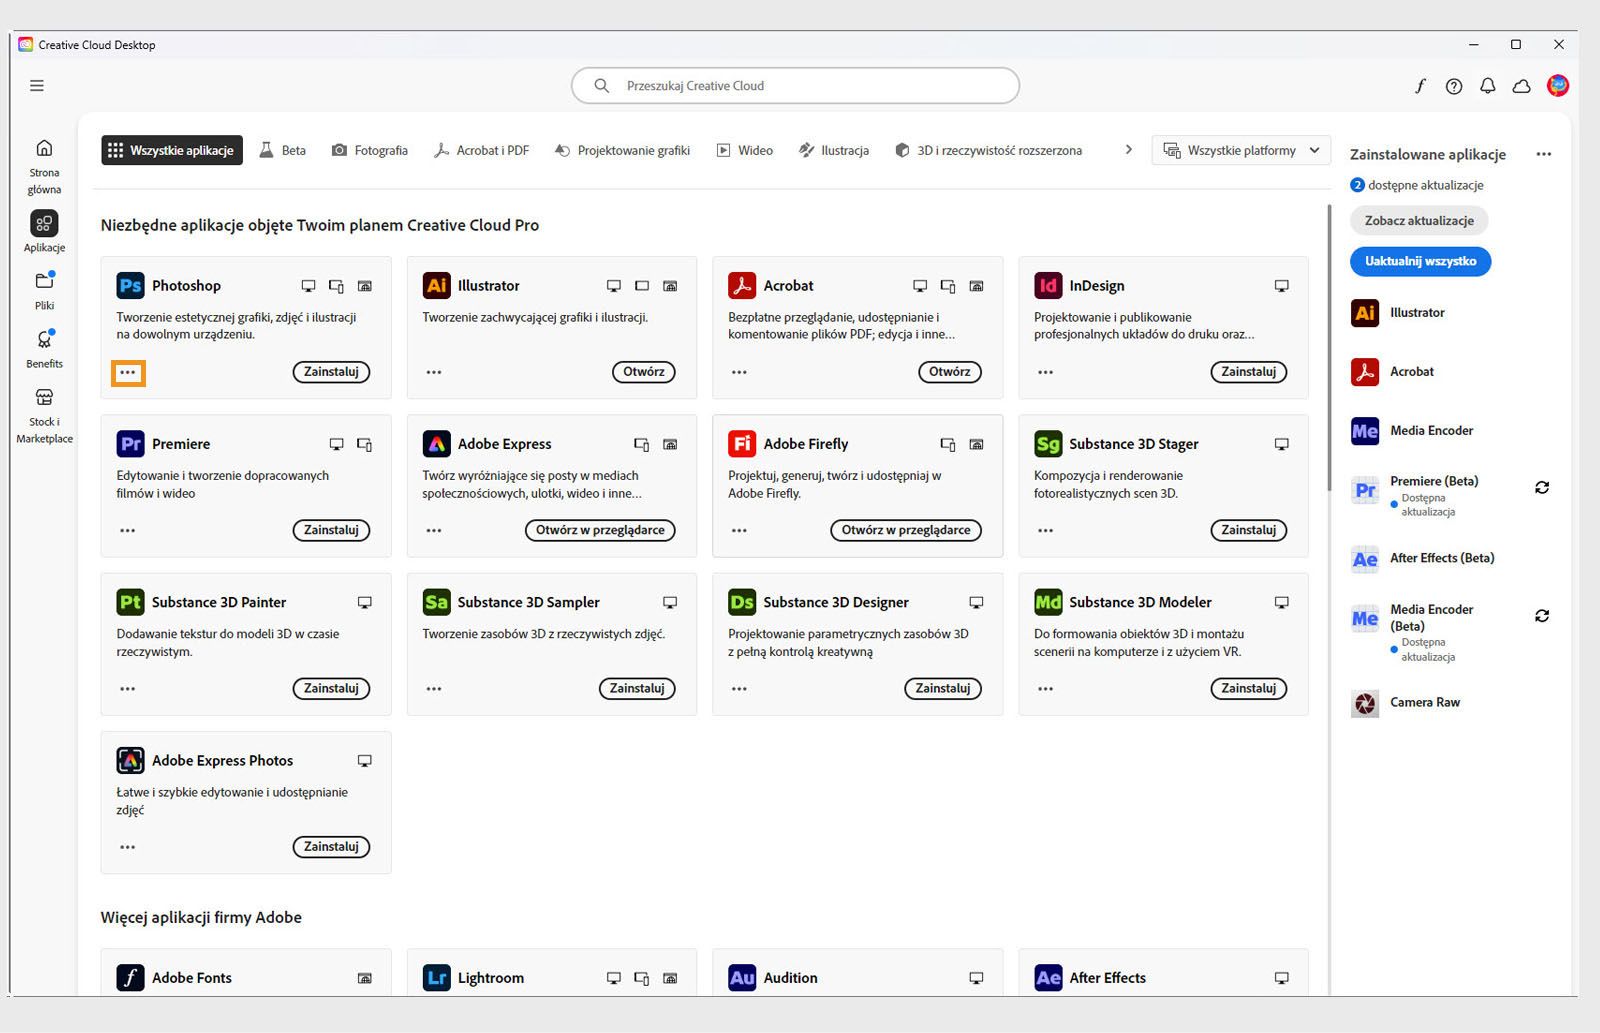This screenshot has width=1600, height=1033.
Task: Open more options for Acrobat card
Action: [739, 373]
